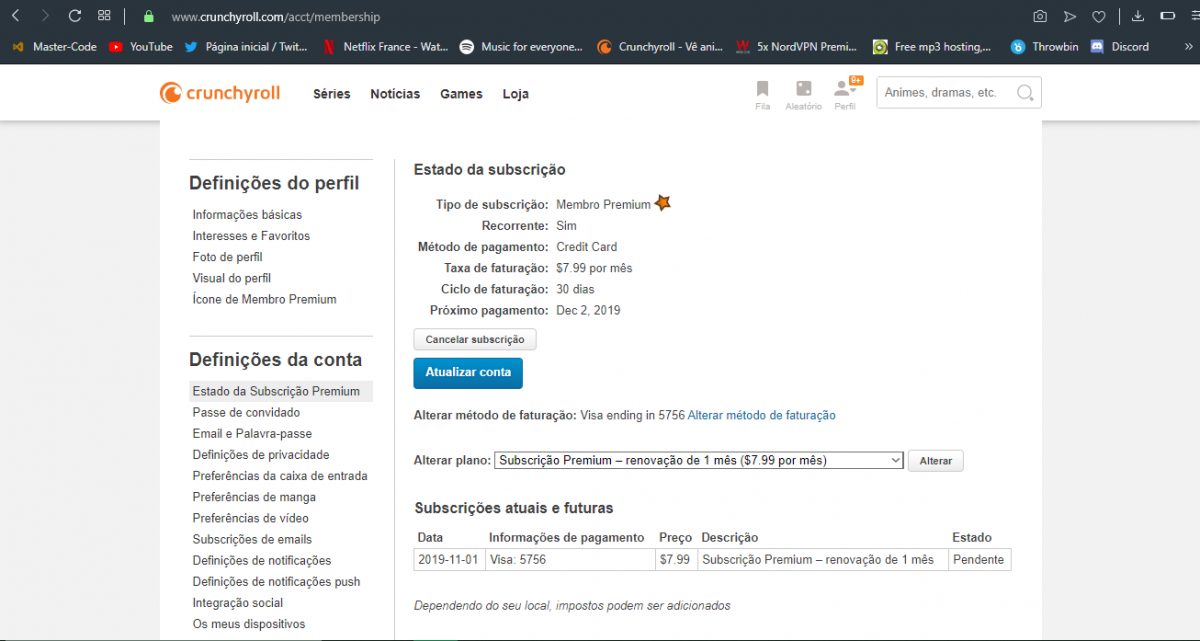Click the Atualizar conta button
The height and width of the screenshot is (641, 1200).
click(x=468, y=373)
